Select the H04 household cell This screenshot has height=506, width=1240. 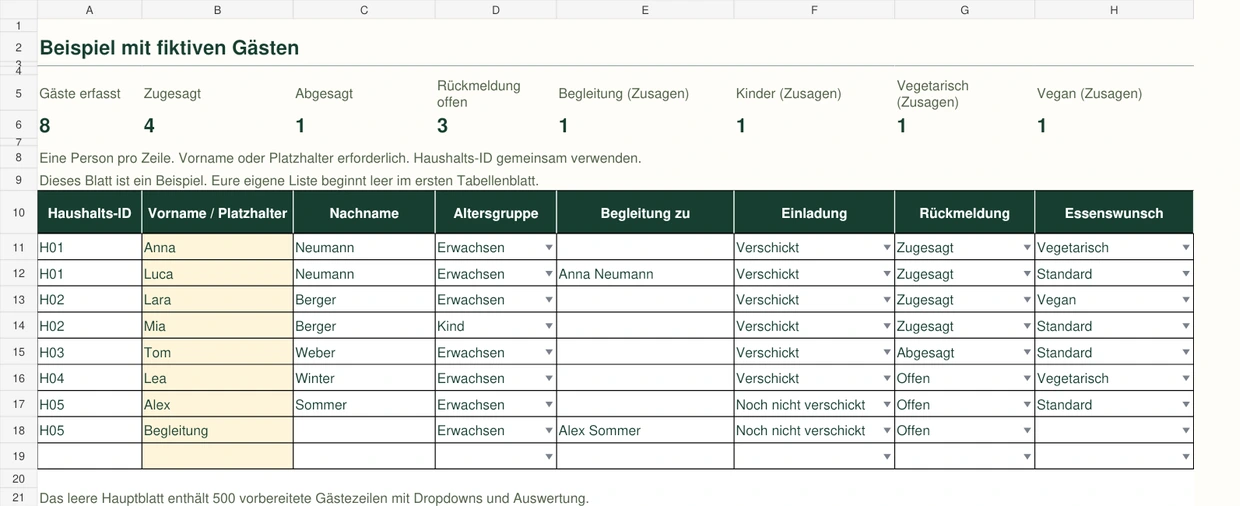tap(90, 378)
